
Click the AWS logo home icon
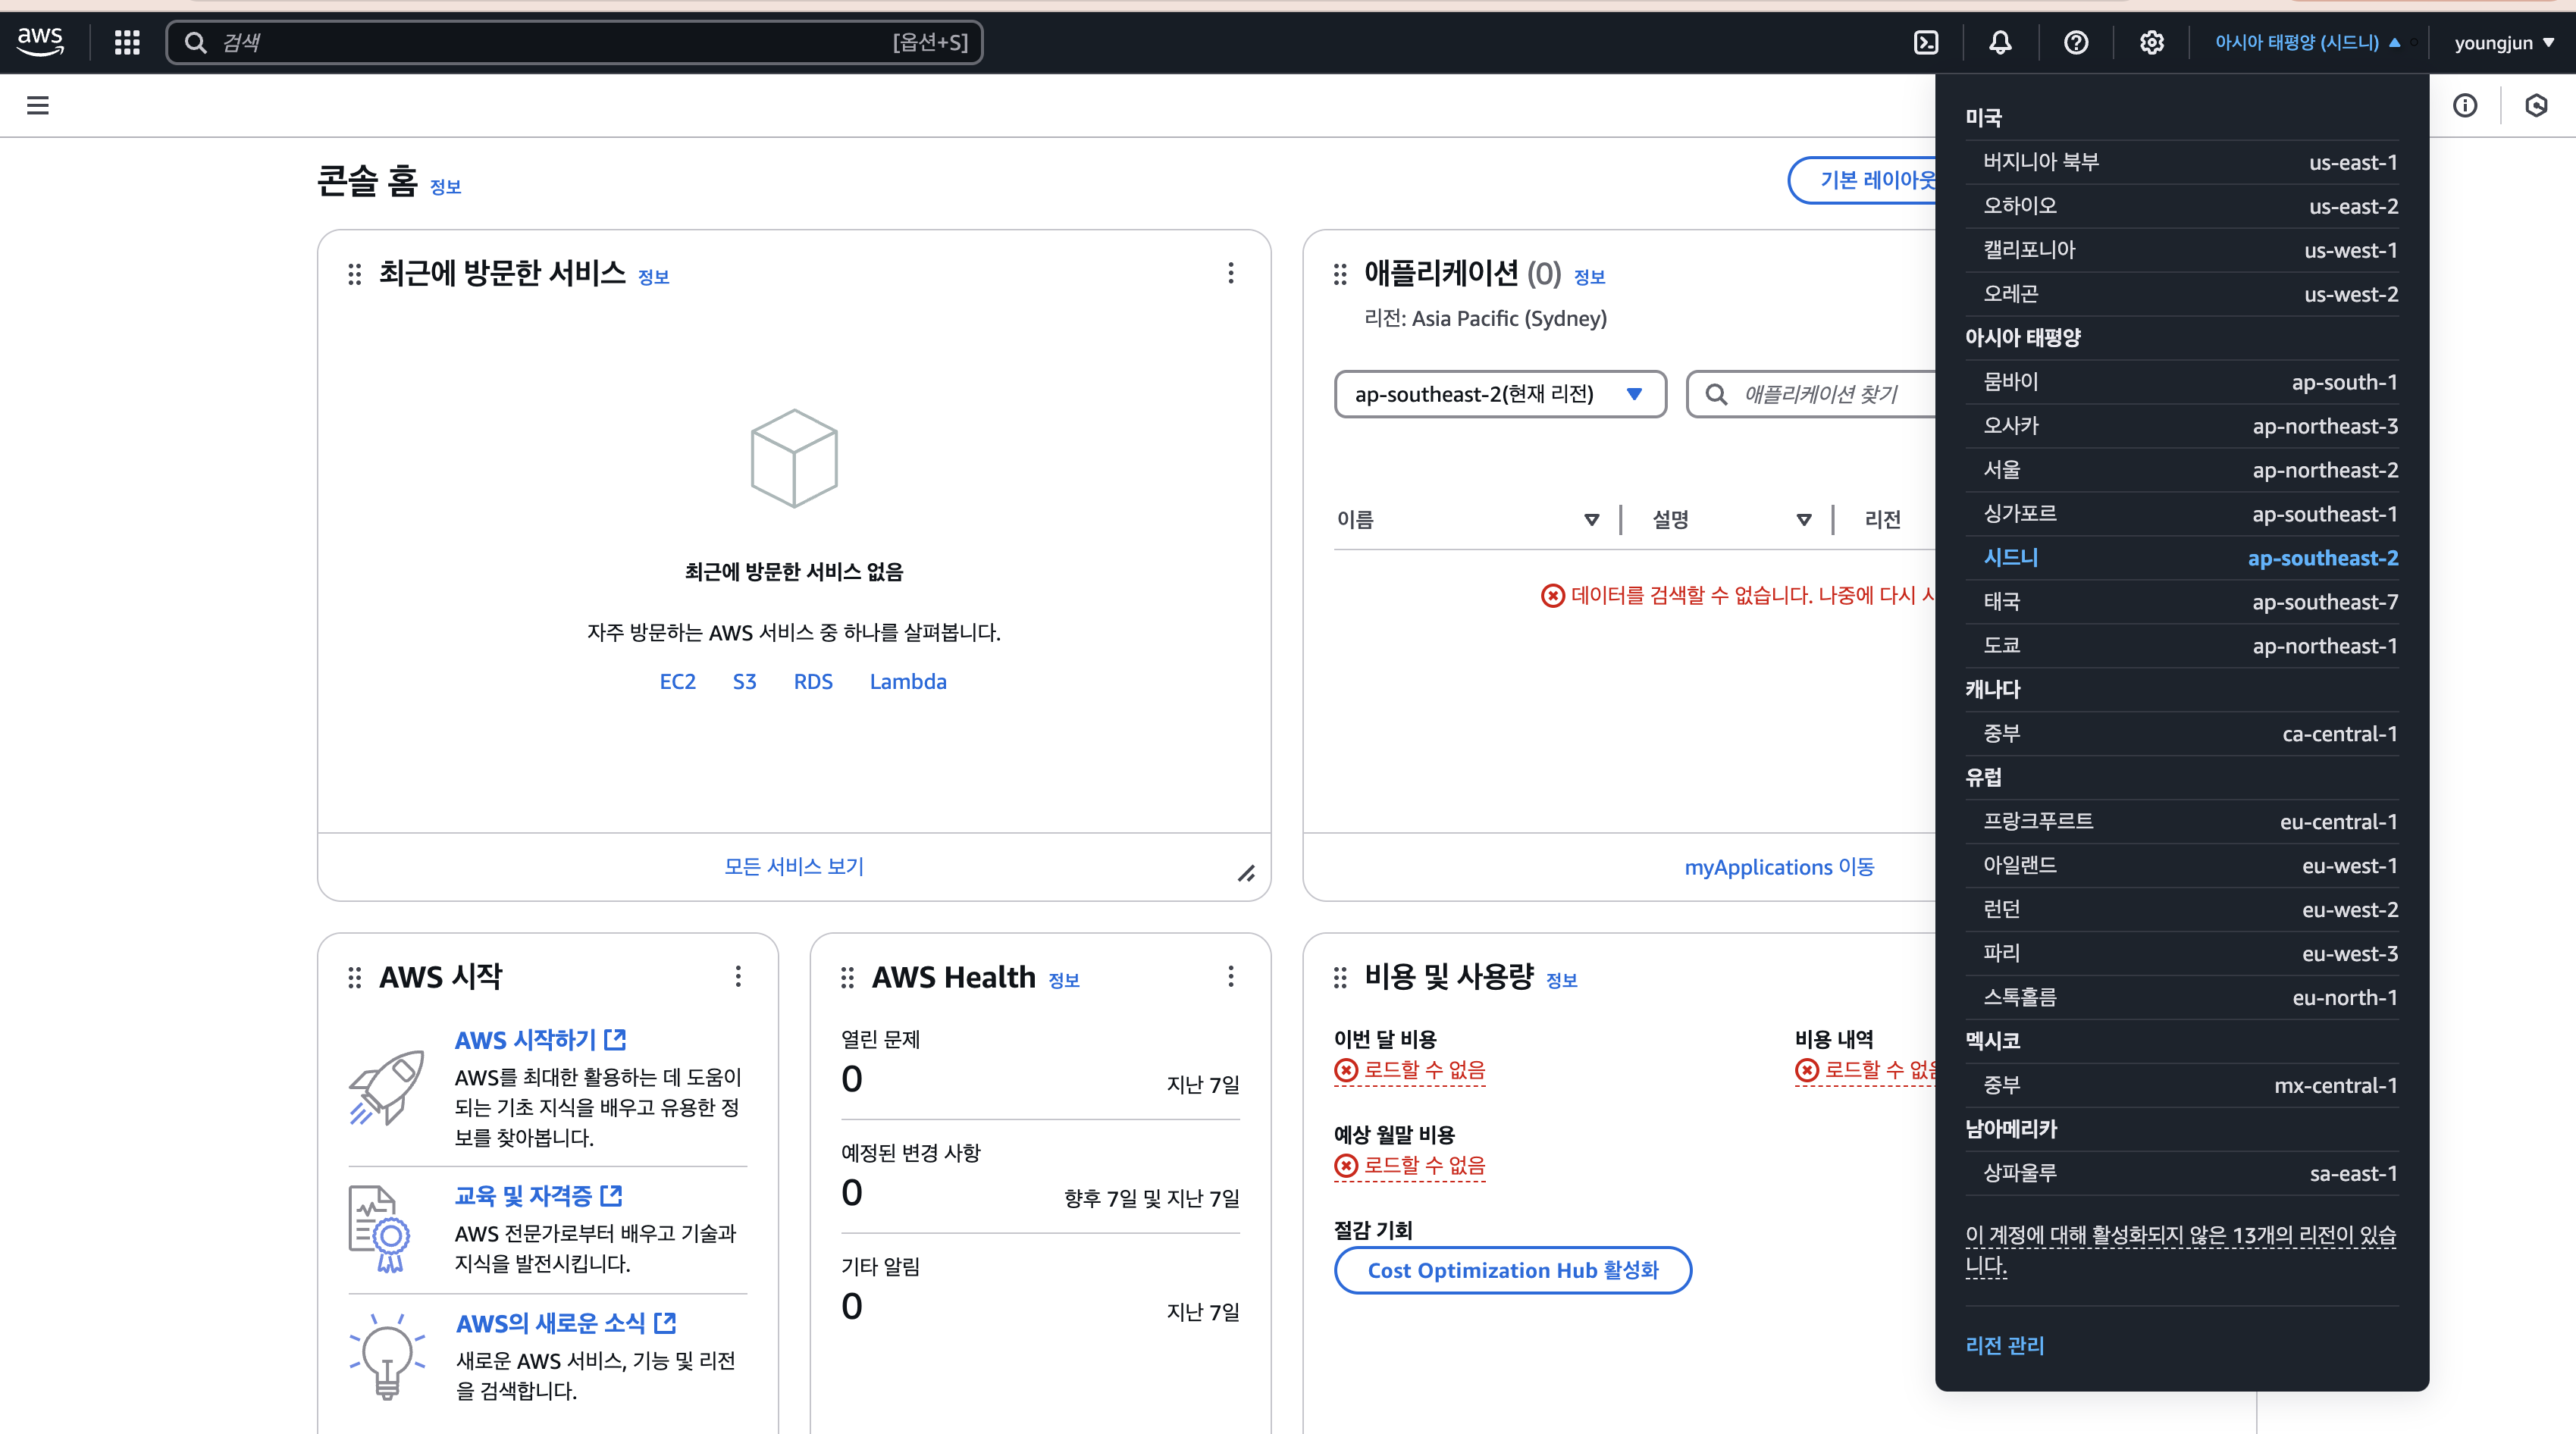click(40, 42)
